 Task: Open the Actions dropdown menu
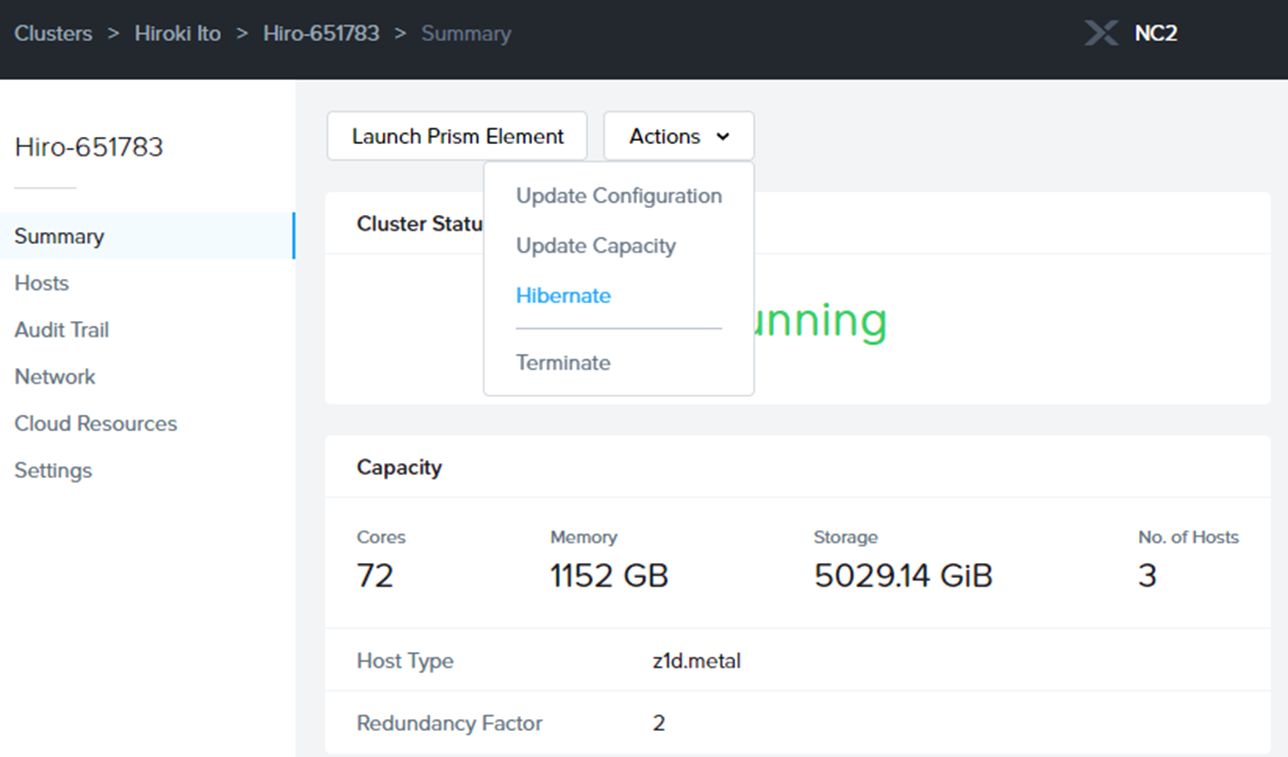(678, 136)
